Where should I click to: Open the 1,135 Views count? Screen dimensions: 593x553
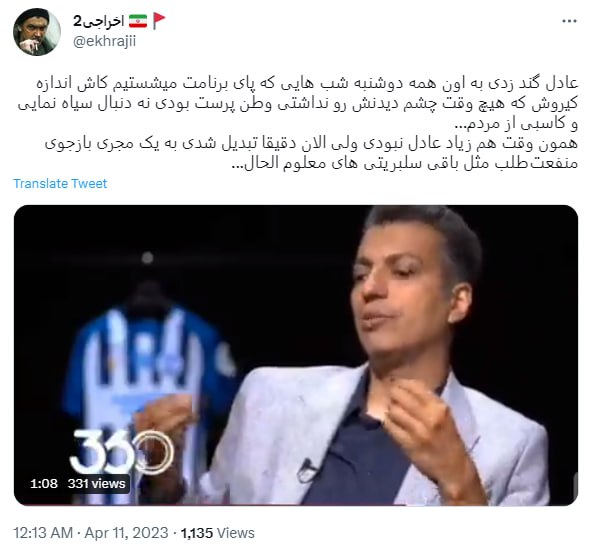(x=217, y=533)
